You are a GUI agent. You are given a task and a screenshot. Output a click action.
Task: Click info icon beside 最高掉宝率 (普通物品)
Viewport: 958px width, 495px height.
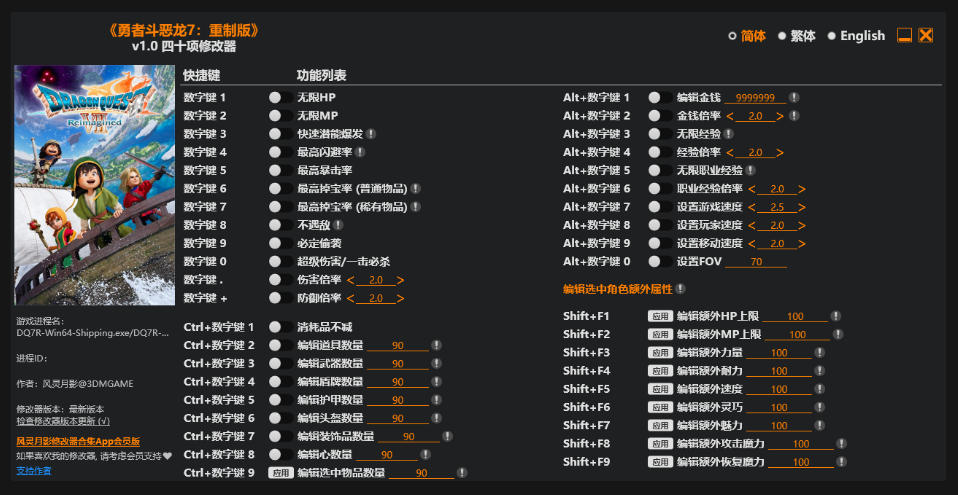point(415,189)
